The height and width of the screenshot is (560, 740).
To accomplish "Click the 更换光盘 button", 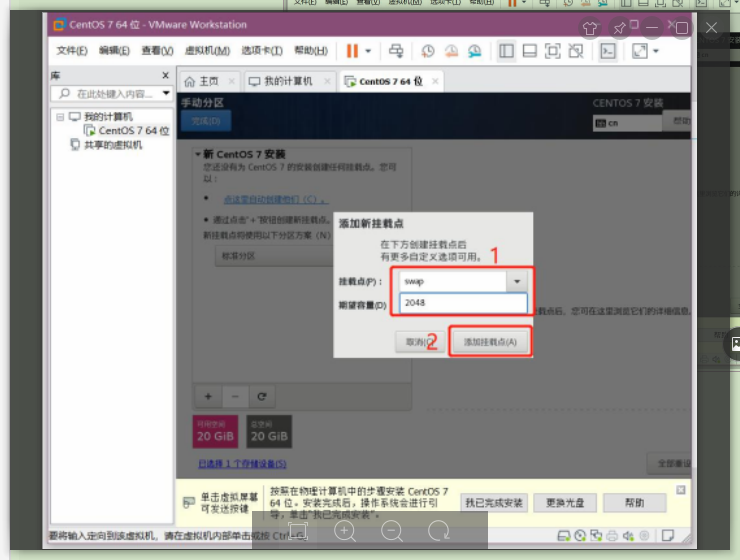I will (x=565, y=503).
